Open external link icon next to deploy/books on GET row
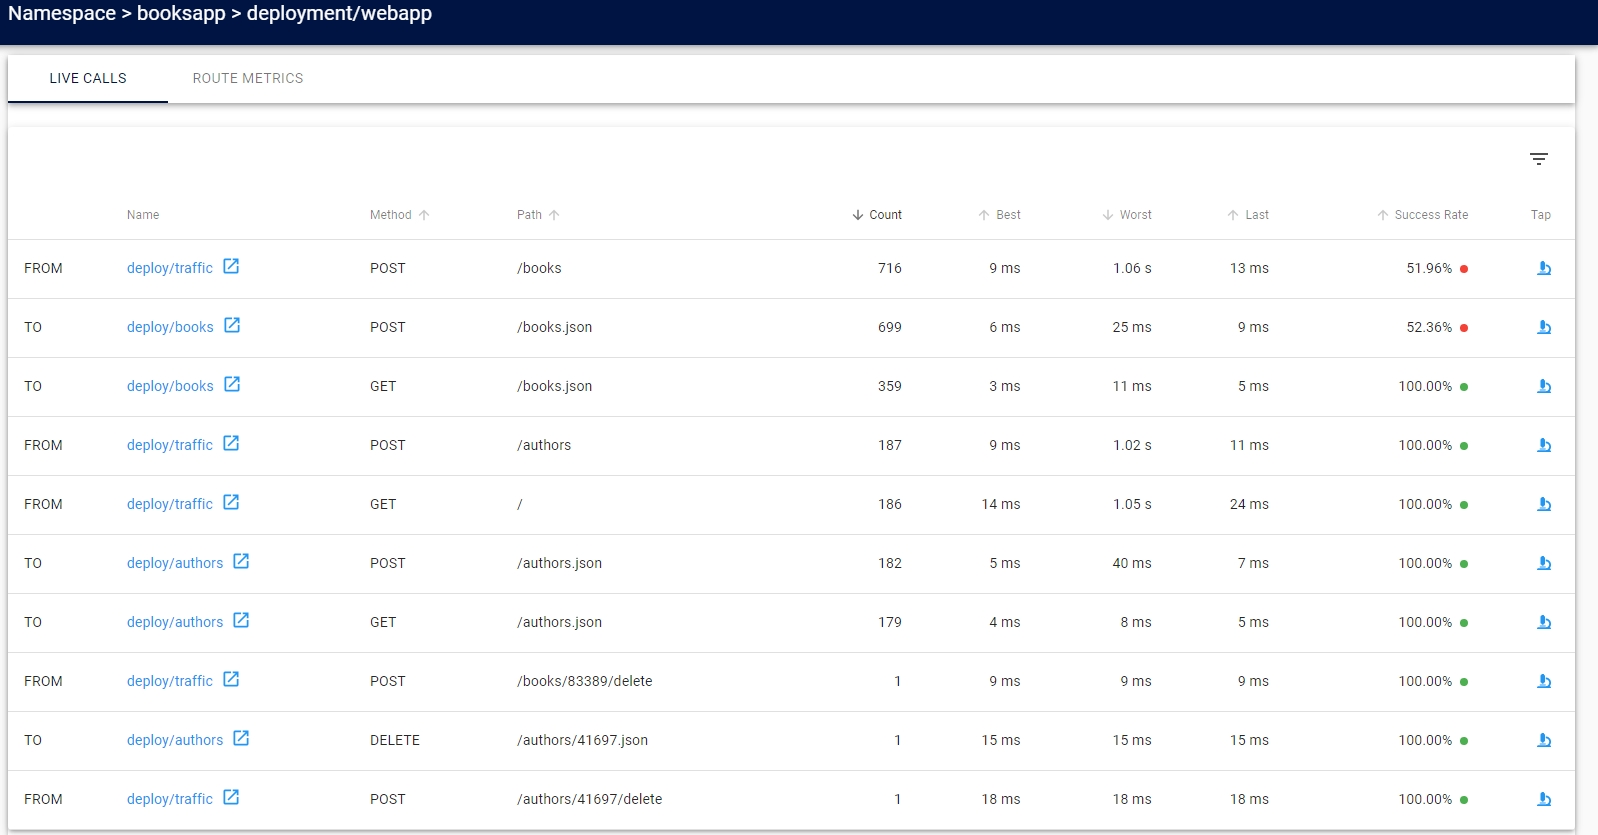This screenshot has width=1598, height=835. (x=232, y=384)
